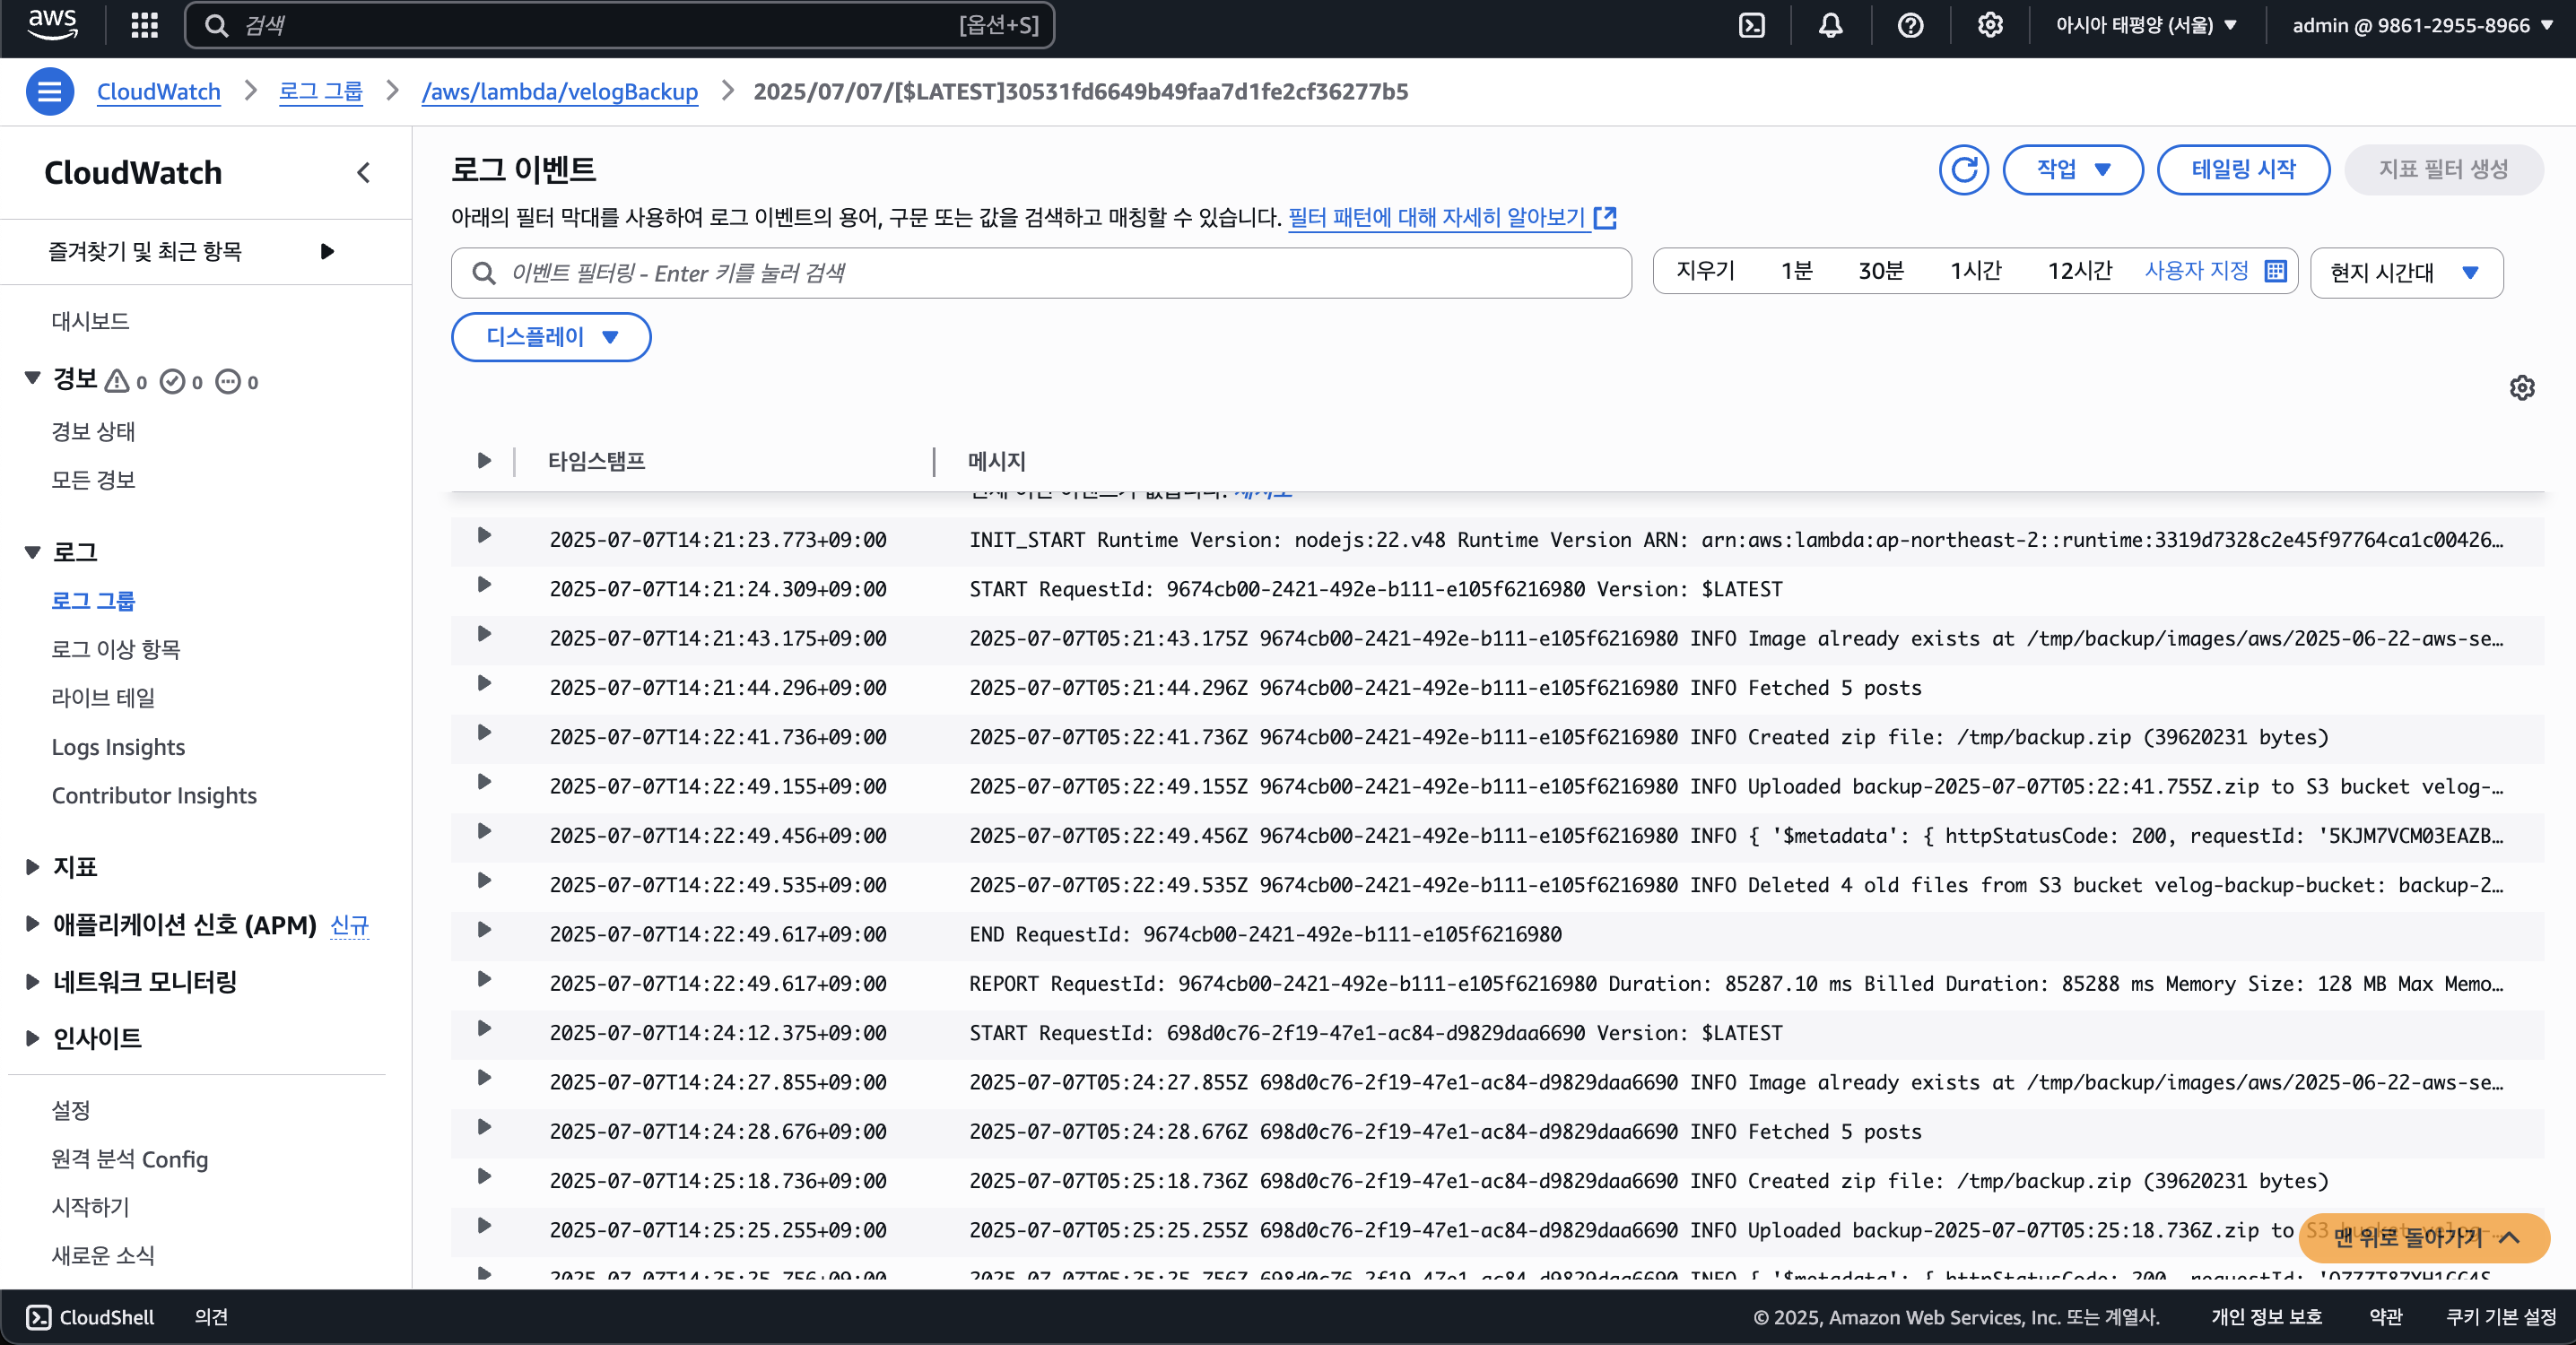Screen dimensions: 2576x1345
Task: Expand the INIT_START log event row
Action: pyautogui.click(x=484, y=536)
